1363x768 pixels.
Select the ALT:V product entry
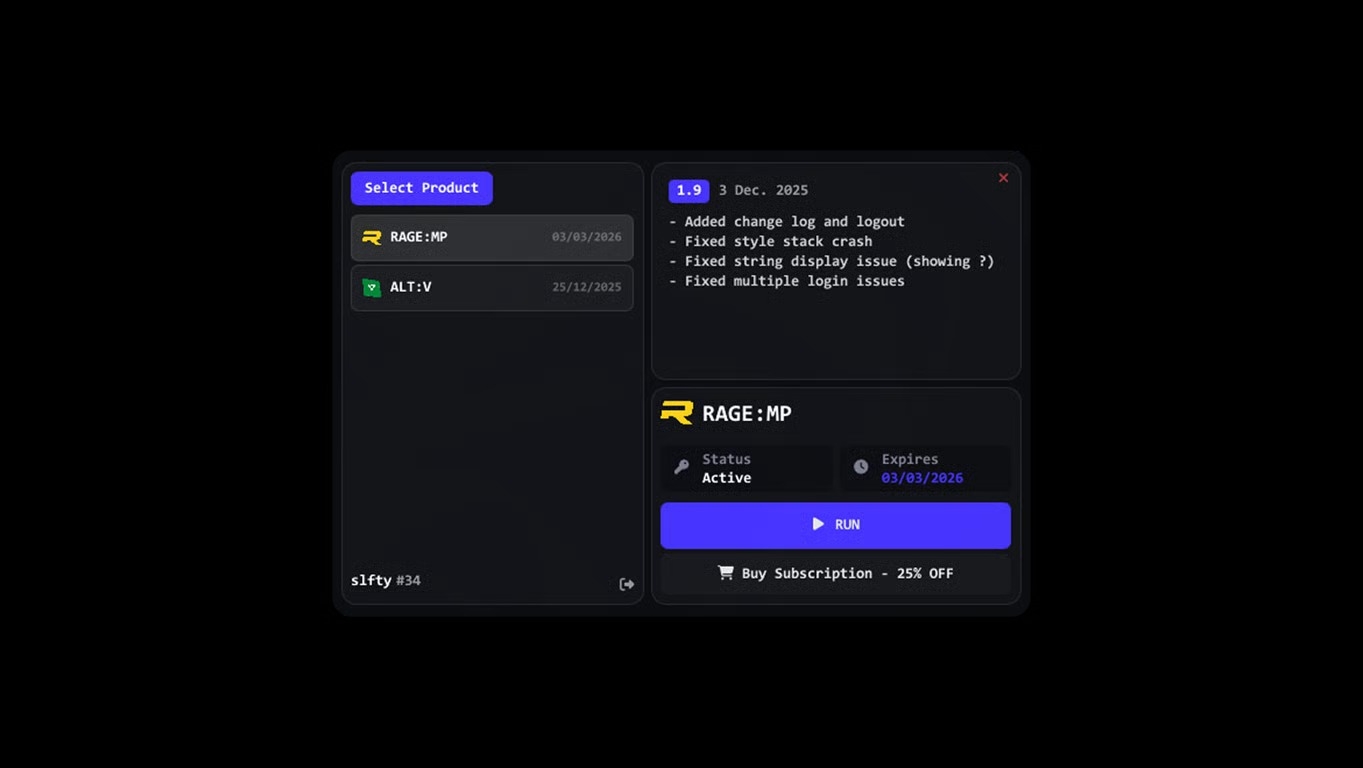491,287
